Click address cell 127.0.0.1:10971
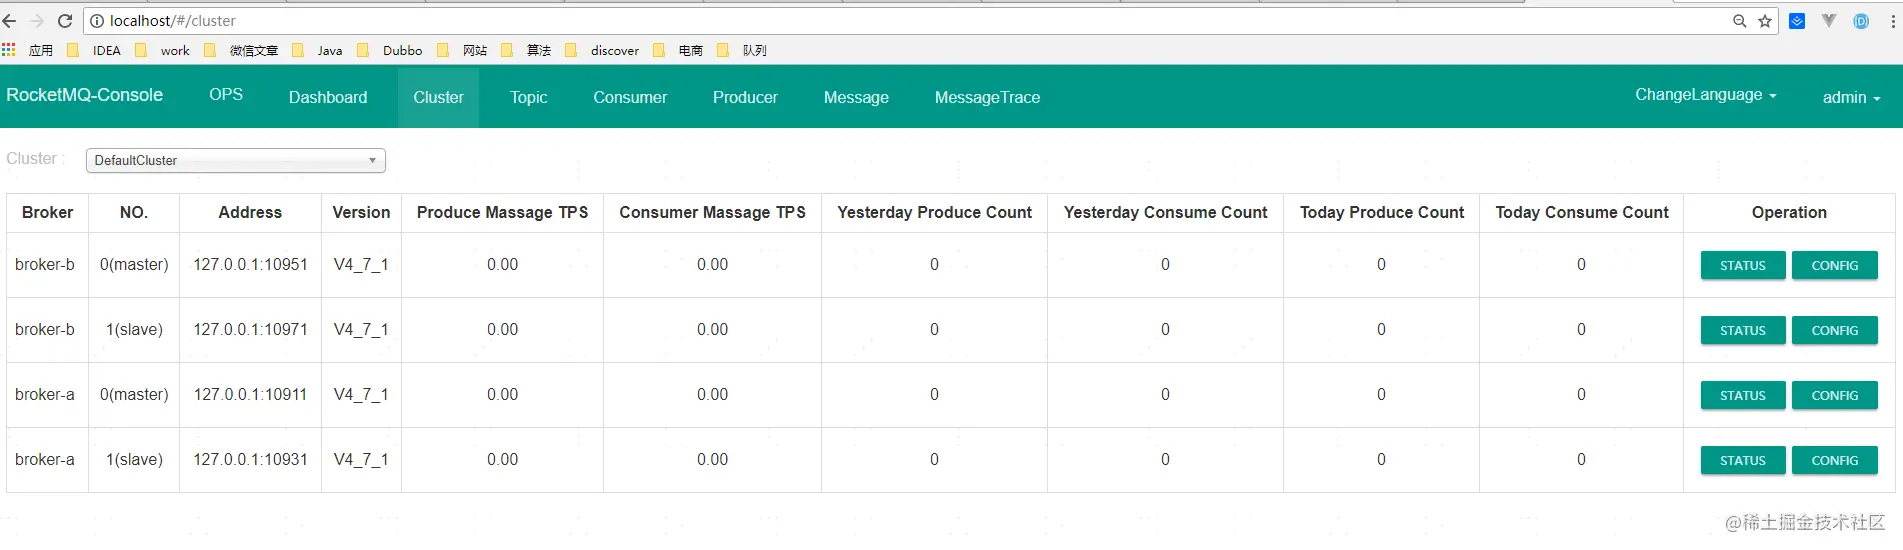The image size is (1903, 550). click(x=250, y=330)
